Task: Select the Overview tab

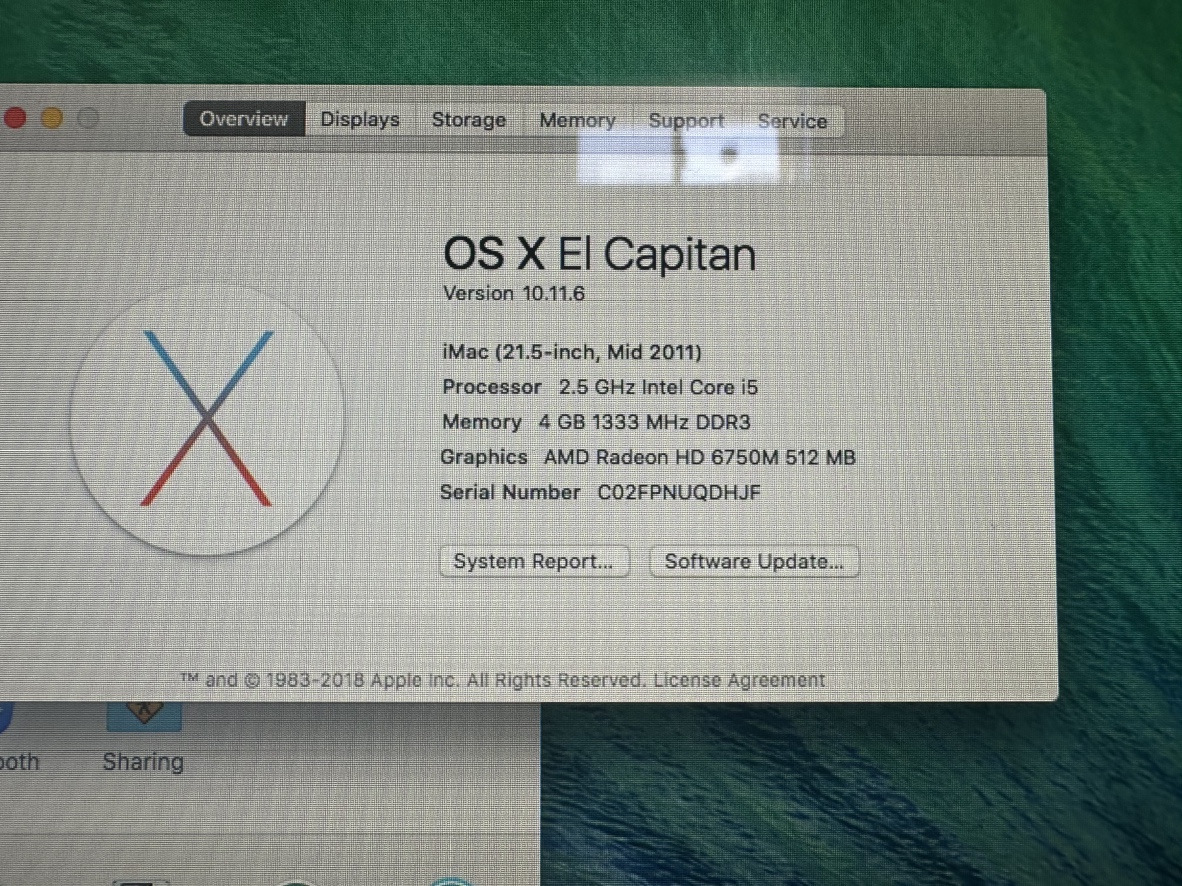Action: [x=242, y=119]
